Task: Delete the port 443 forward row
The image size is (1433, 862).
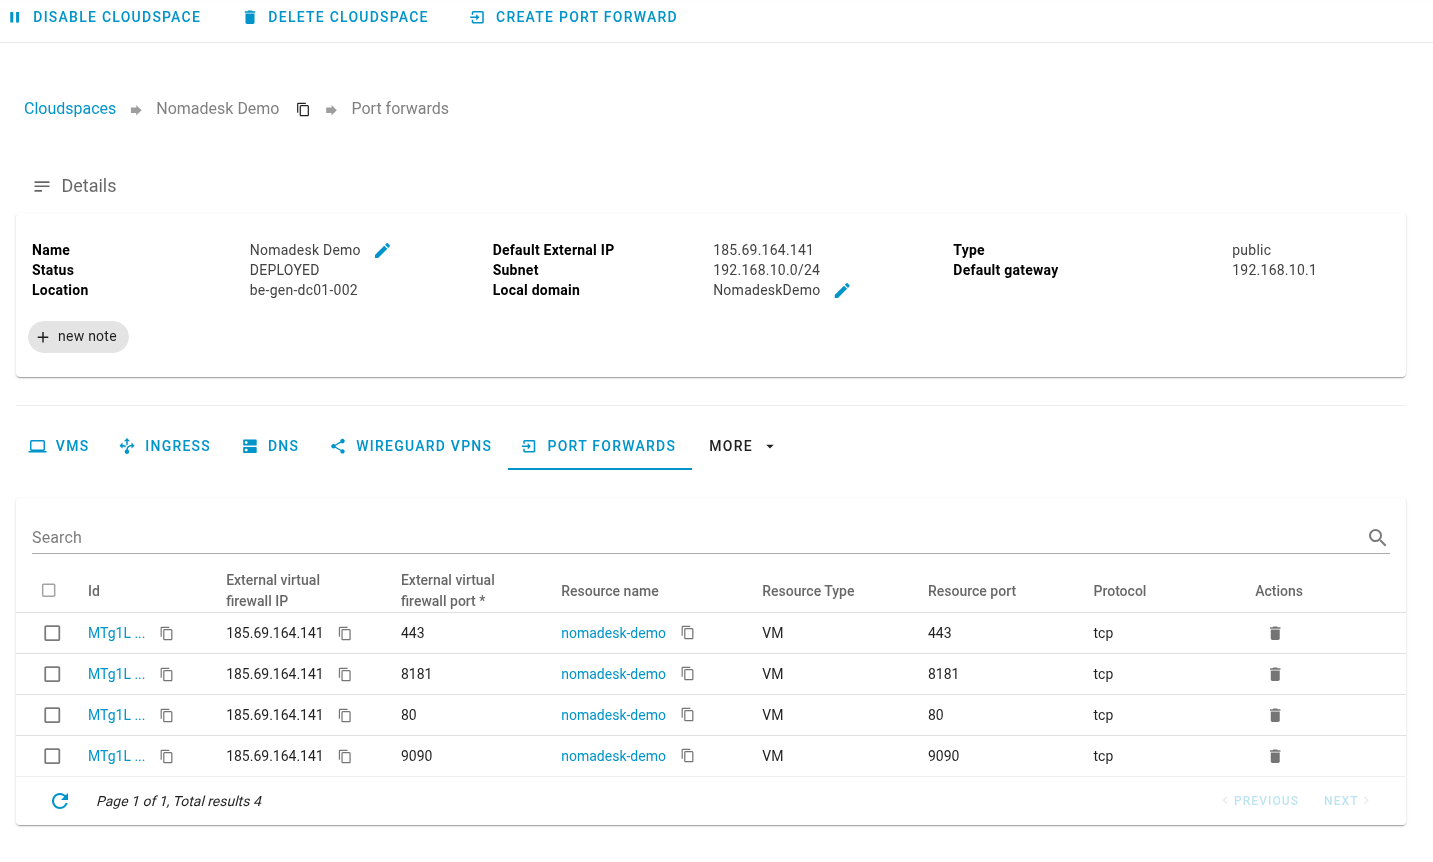Action: point(1274,633)
